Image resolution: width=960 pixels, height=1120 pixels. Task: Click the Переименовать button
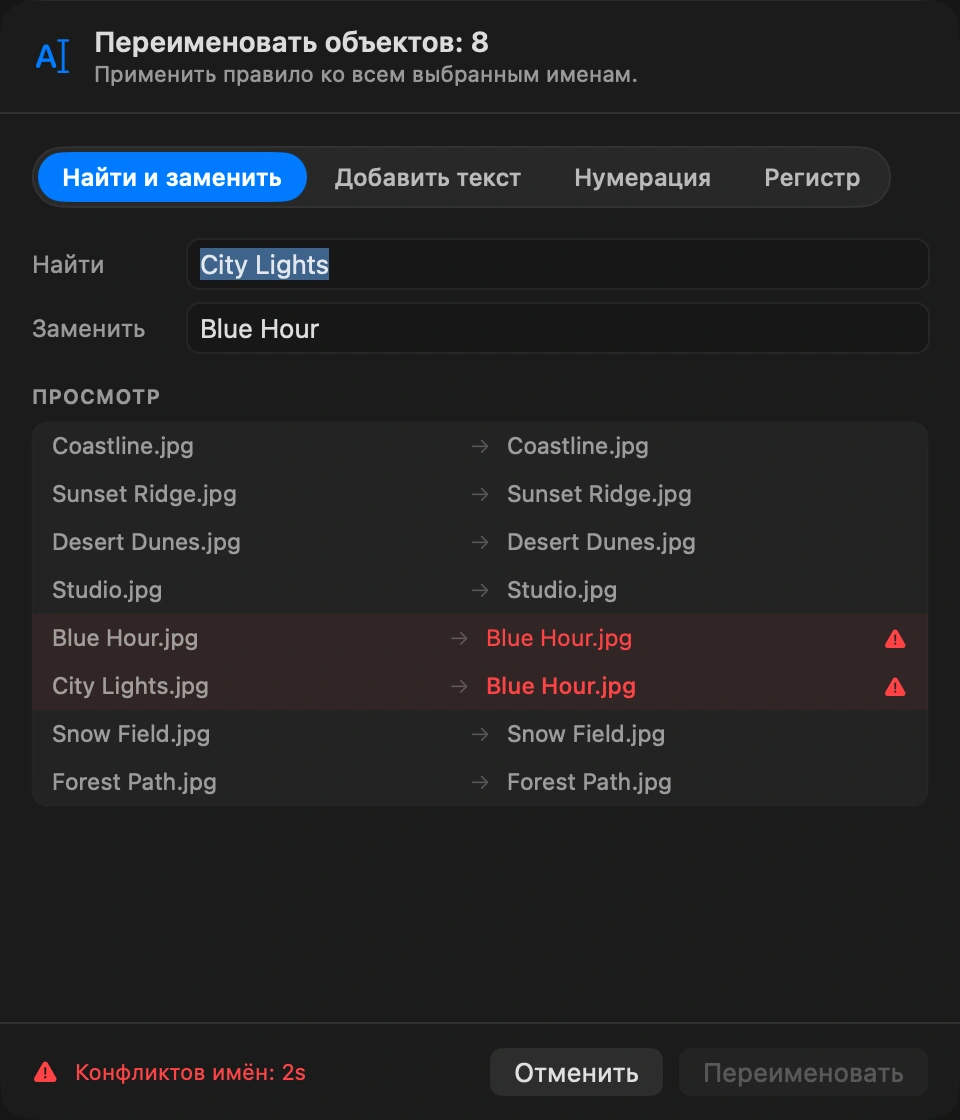coord(804,1072)
